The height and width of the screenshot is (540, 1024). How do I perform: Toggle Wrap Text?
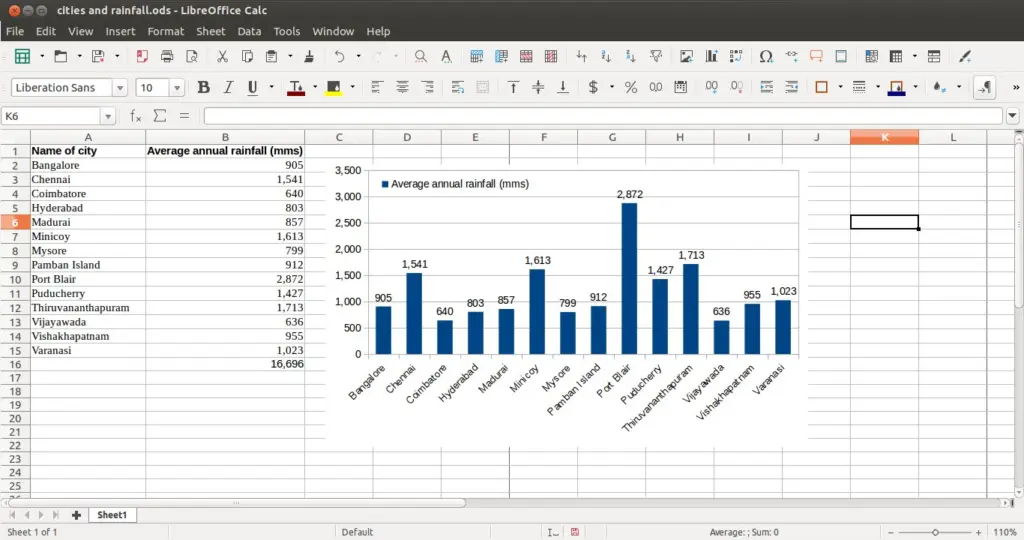tap(457, 87)
